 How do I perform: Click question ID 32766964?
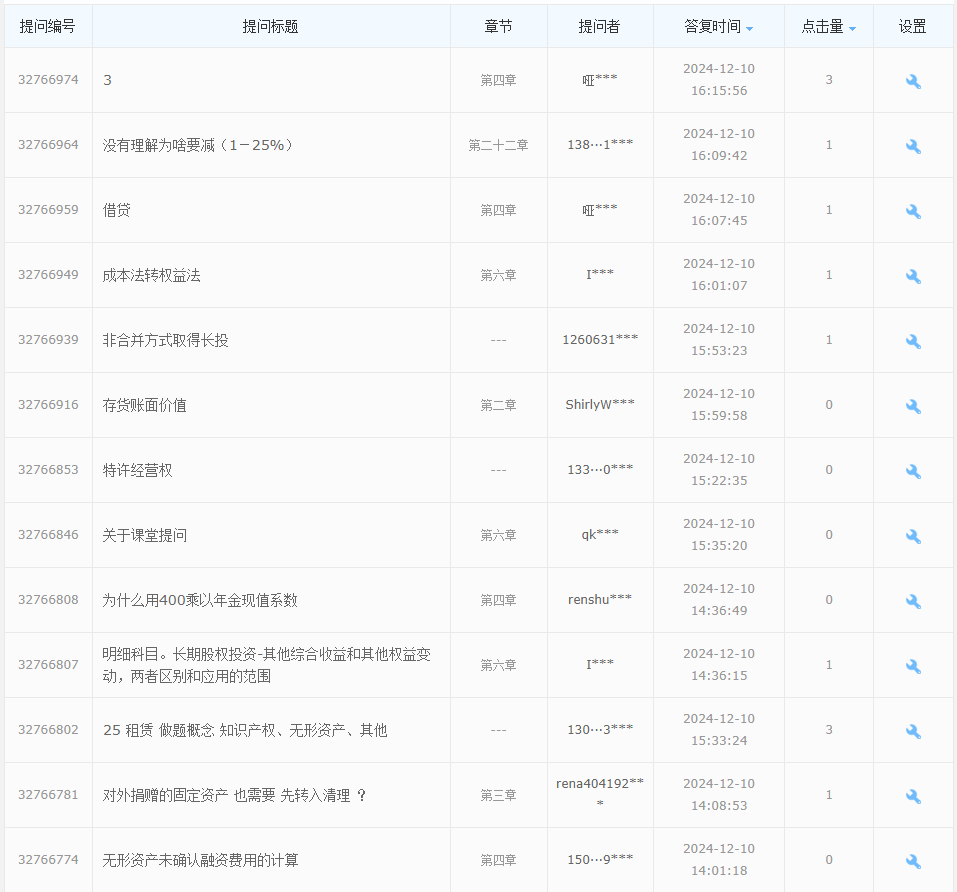[x=47, y=145]
